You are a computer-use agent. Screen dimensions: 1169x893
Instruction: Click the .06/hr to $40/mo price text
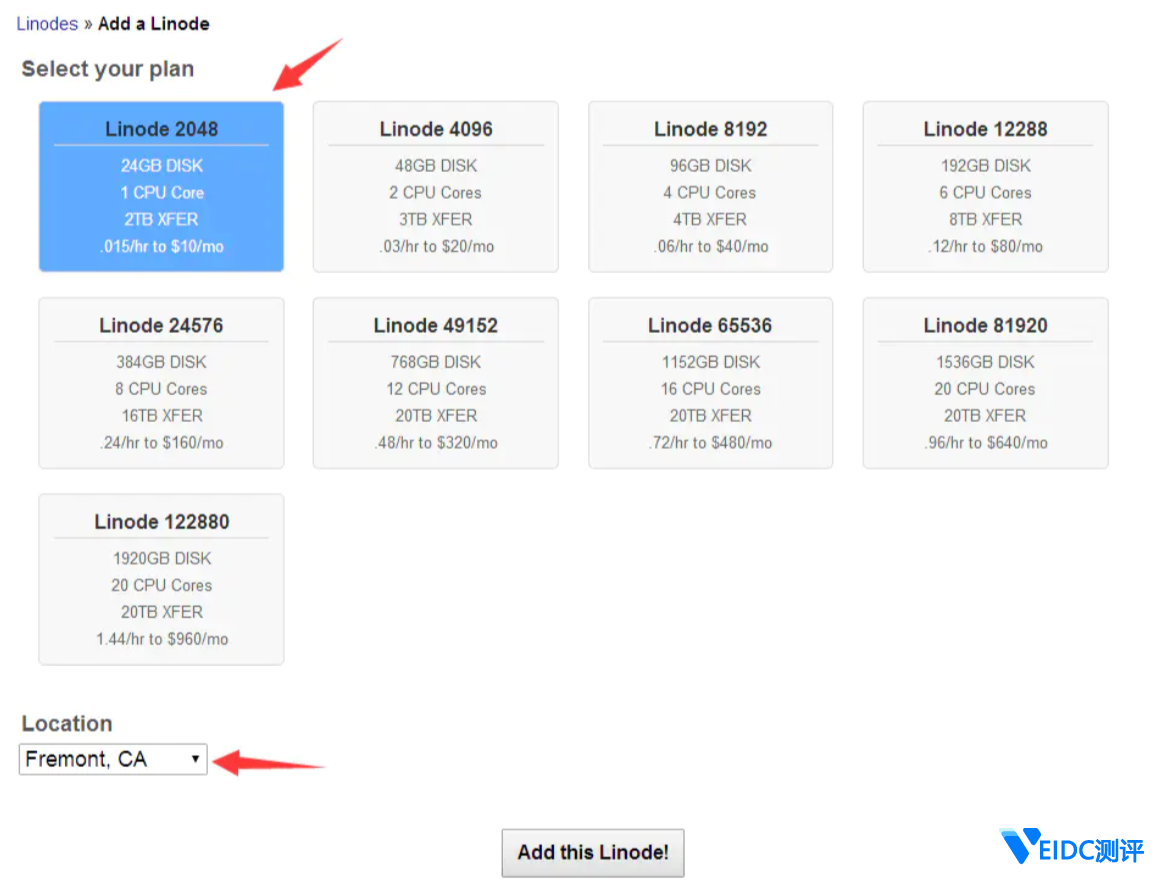click(x=710, y=246)
